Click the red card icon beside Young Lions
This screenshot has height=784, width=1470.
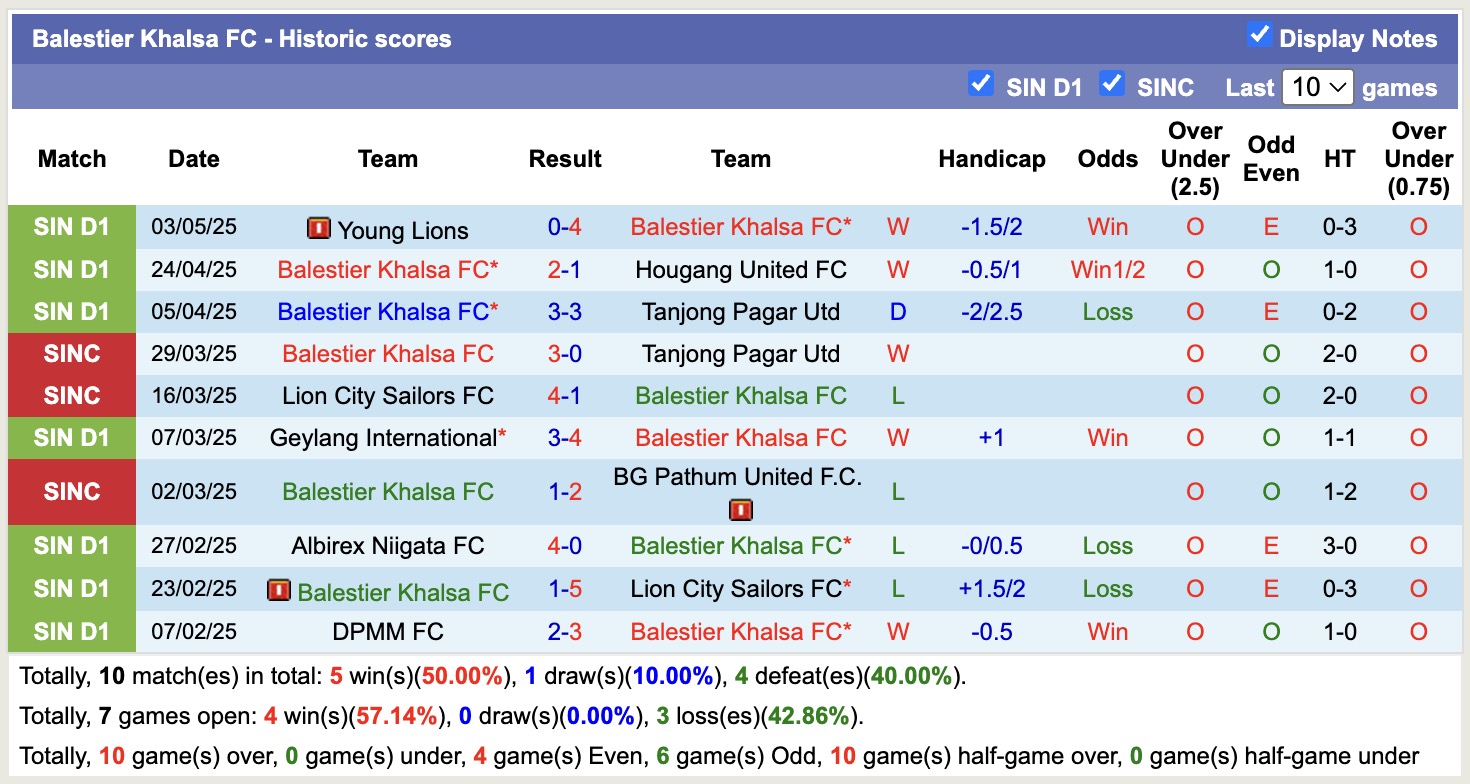pyautogui.click(x=318, y=229)
